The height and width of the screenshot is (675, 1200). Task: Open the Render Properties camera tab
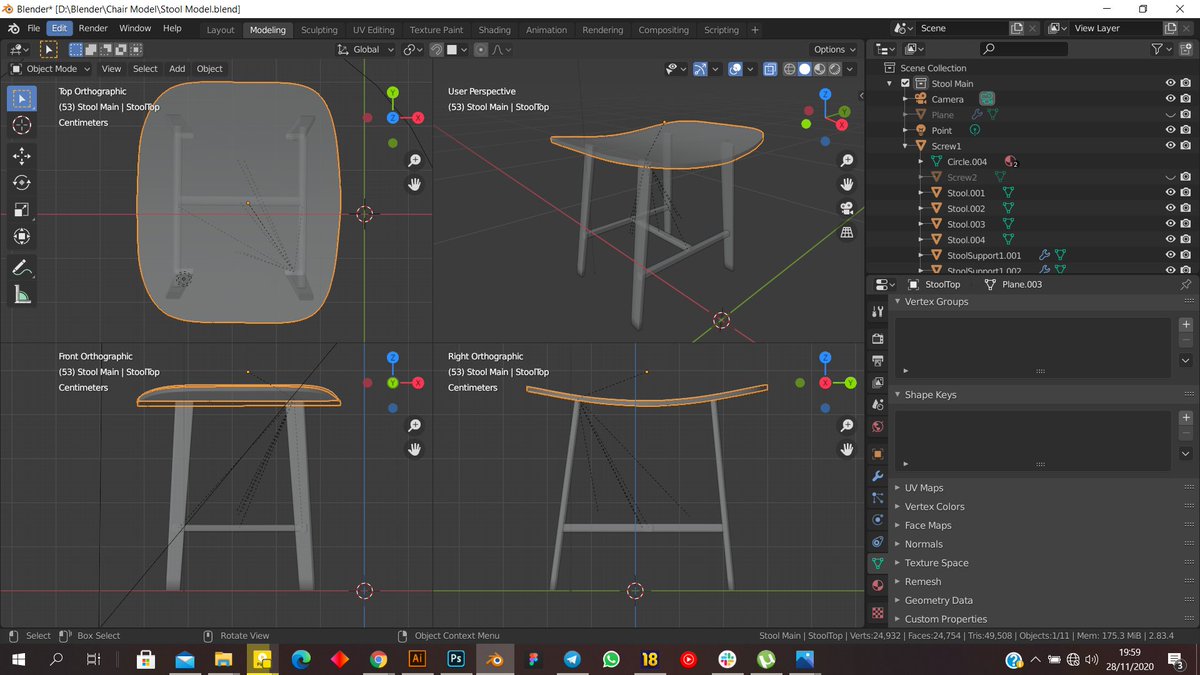click(x=877, y=341)
